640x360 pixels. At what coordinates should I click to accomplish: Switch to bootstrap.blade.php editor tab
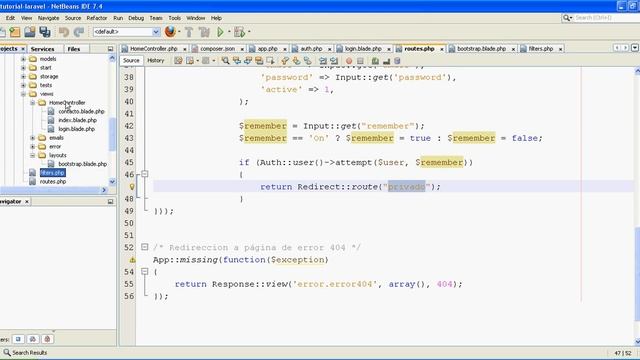click(x=481, y=49)
